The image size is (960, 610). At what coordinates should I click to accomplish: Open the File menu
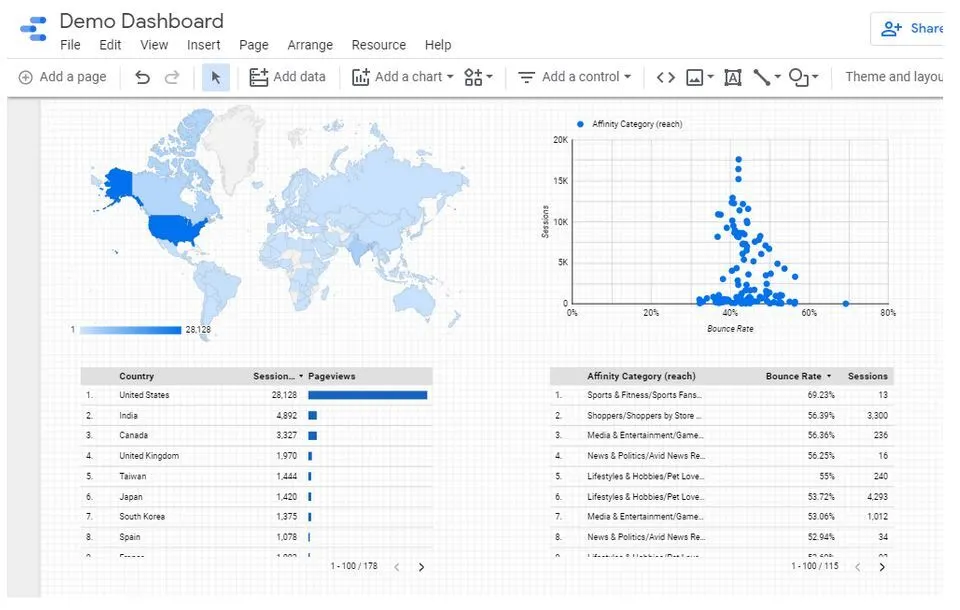(x=70, y=45)
